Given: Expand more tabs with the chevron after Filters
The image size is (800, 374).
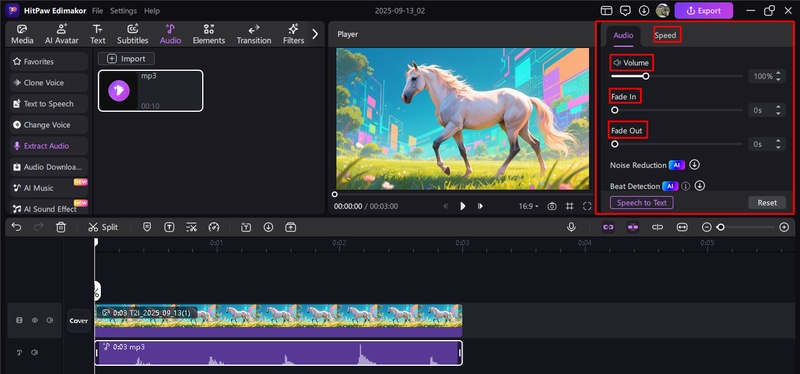Looking at the screenshot, I should (315, 34).
